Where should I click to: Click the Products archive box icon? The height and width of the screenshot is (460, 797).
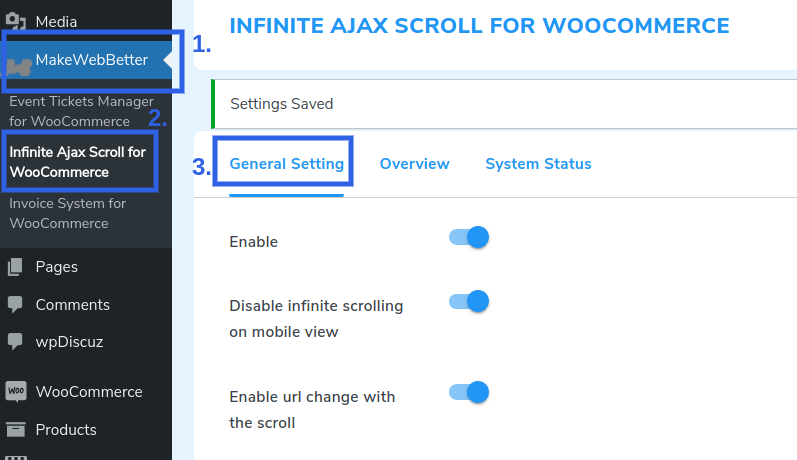pyautogui.click(x=15, y=430)
